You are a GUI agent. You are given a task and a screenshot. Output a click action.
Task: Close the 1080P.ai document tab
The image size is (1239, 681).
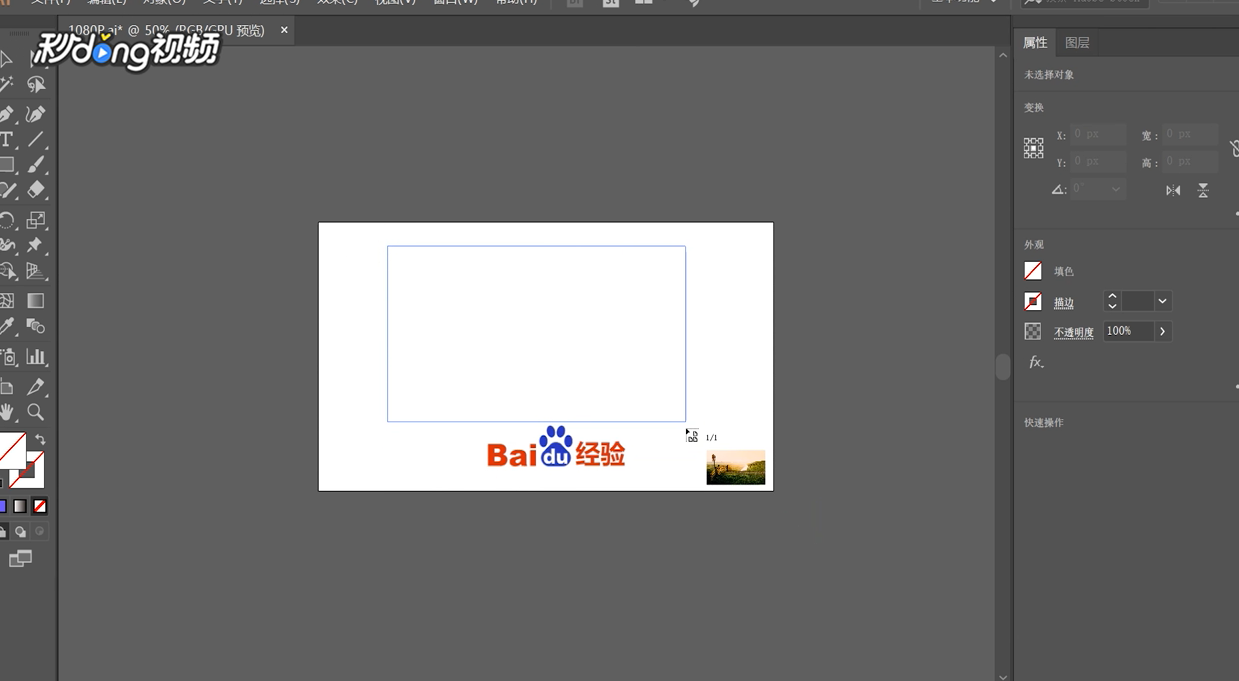(x=284, y=30)
